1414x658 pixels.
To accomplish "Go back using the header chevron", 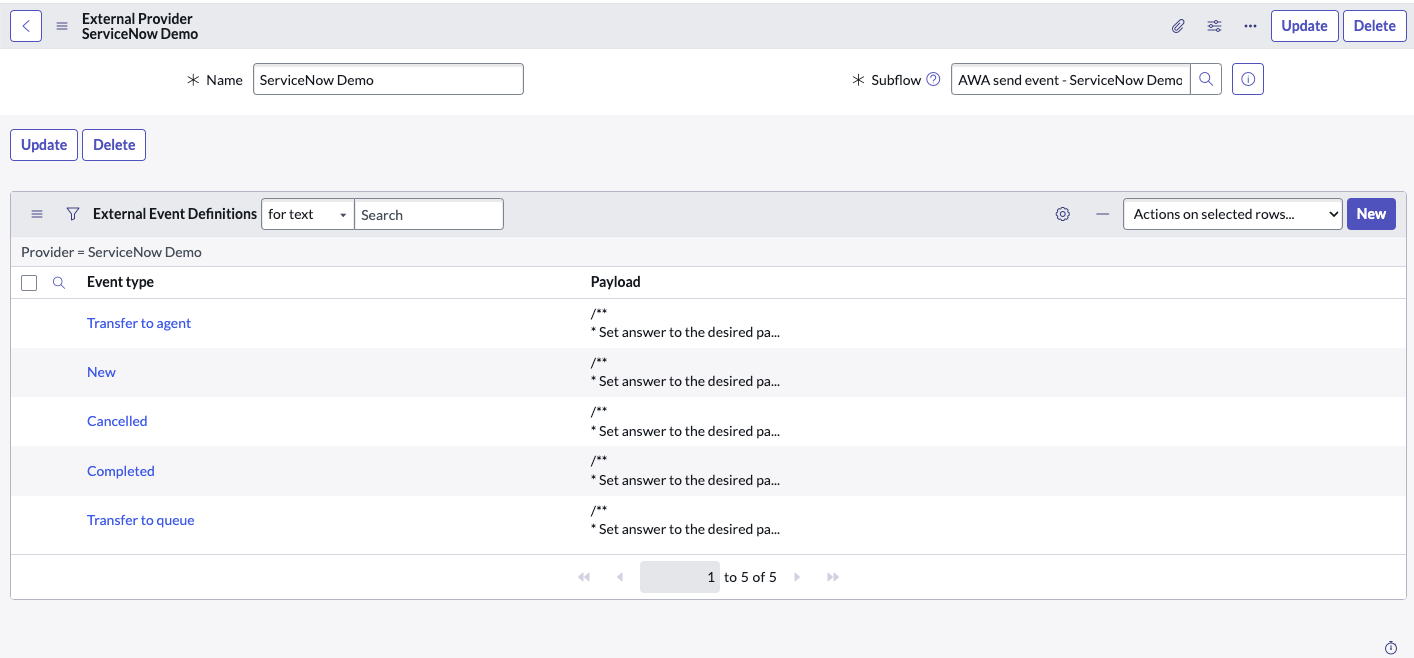I will point(26,26).
